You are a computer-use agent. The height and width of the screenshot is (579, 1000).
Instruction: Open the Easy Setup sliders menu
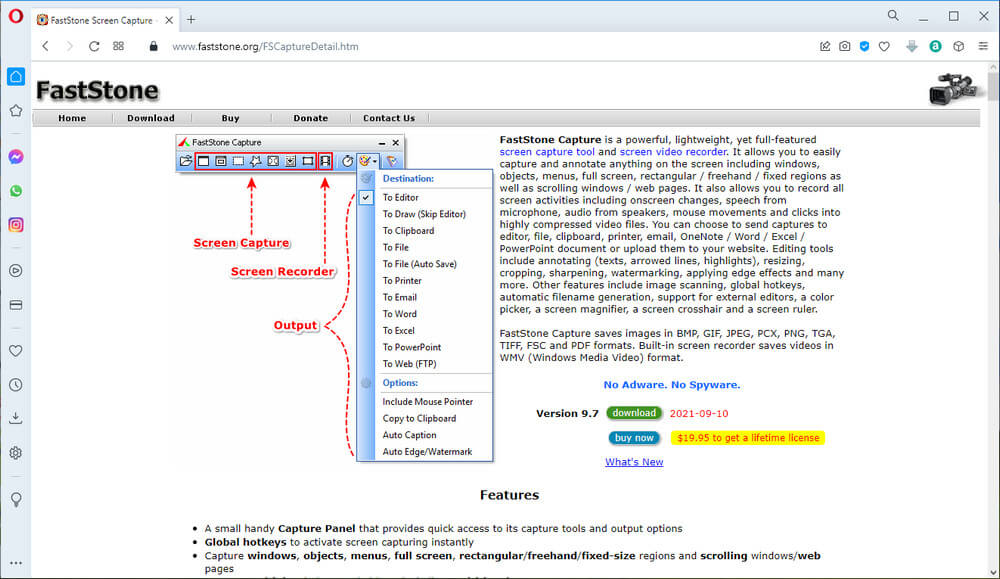pos(983,46)
